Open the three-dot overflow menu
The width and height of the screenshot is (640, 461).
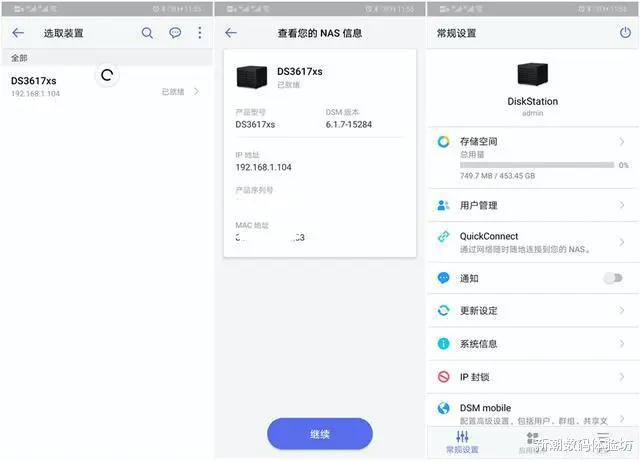click(x=200, y=33)
